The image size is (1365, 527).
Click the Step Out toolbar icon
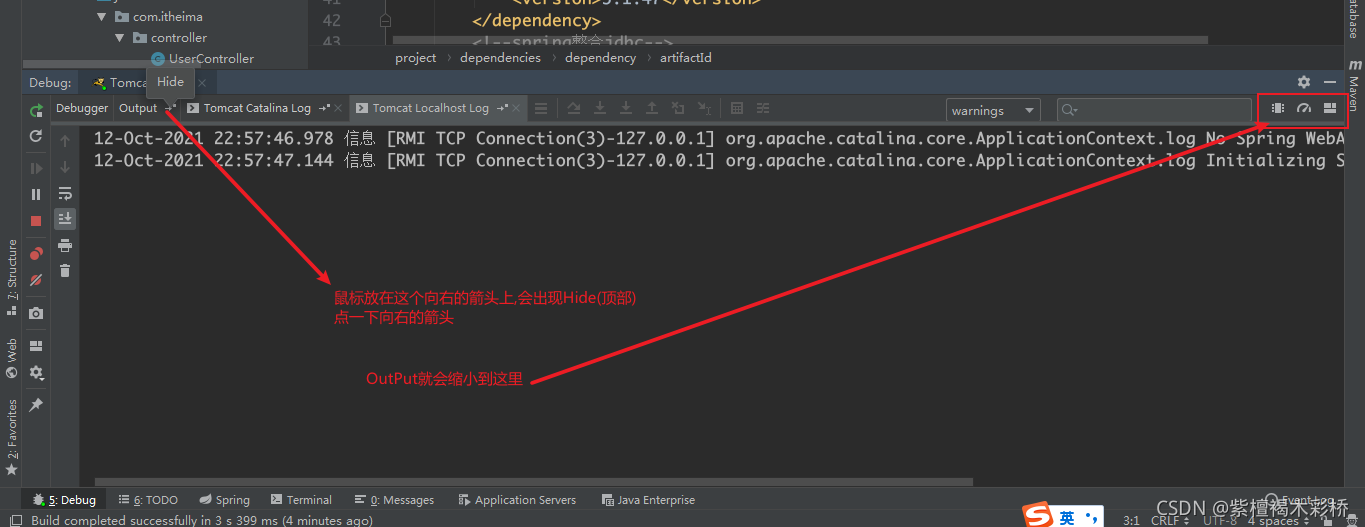(x=652, y=108)
